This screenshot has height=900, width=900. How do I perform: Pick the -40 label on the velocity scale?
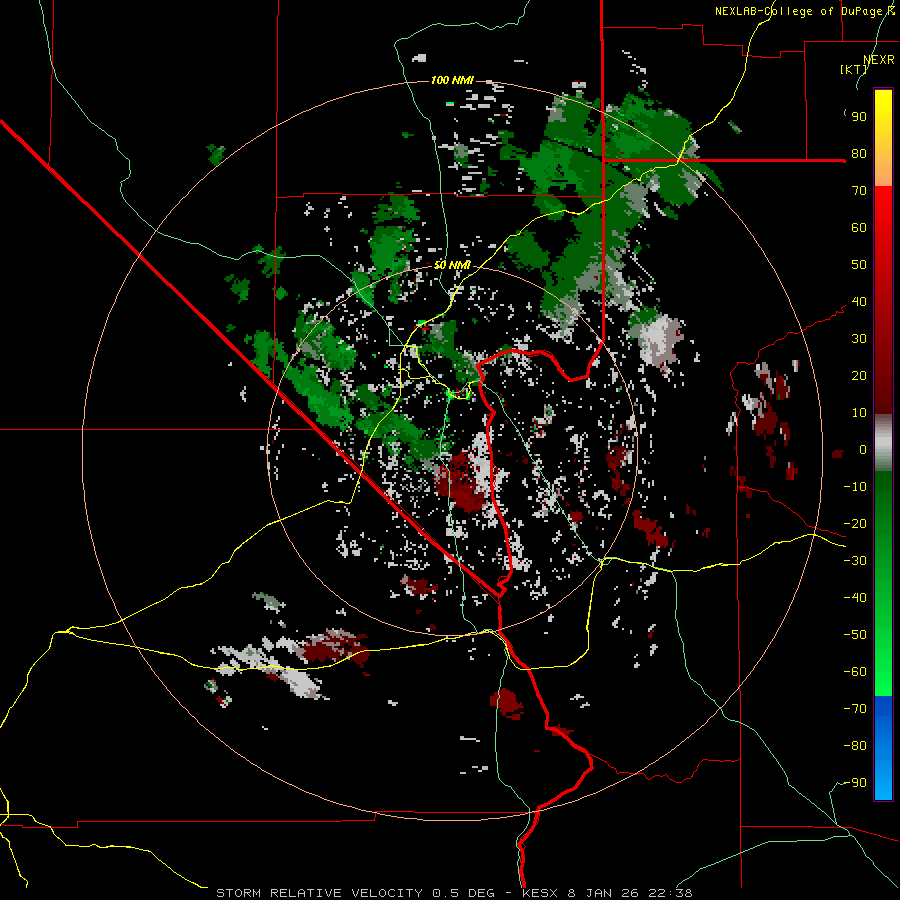point(855,598)
